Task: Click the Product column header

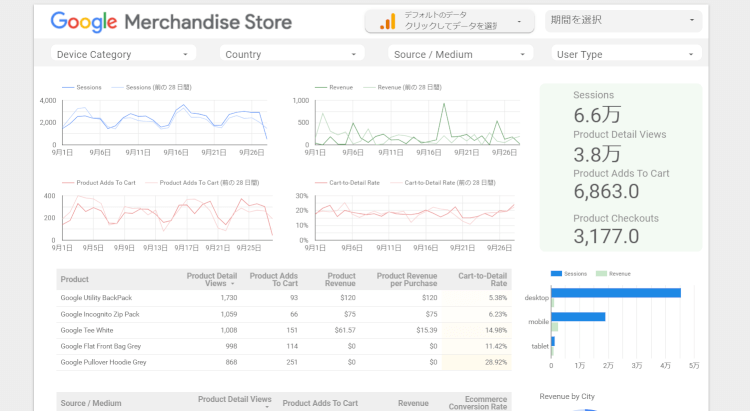Action: pos(75,279)
